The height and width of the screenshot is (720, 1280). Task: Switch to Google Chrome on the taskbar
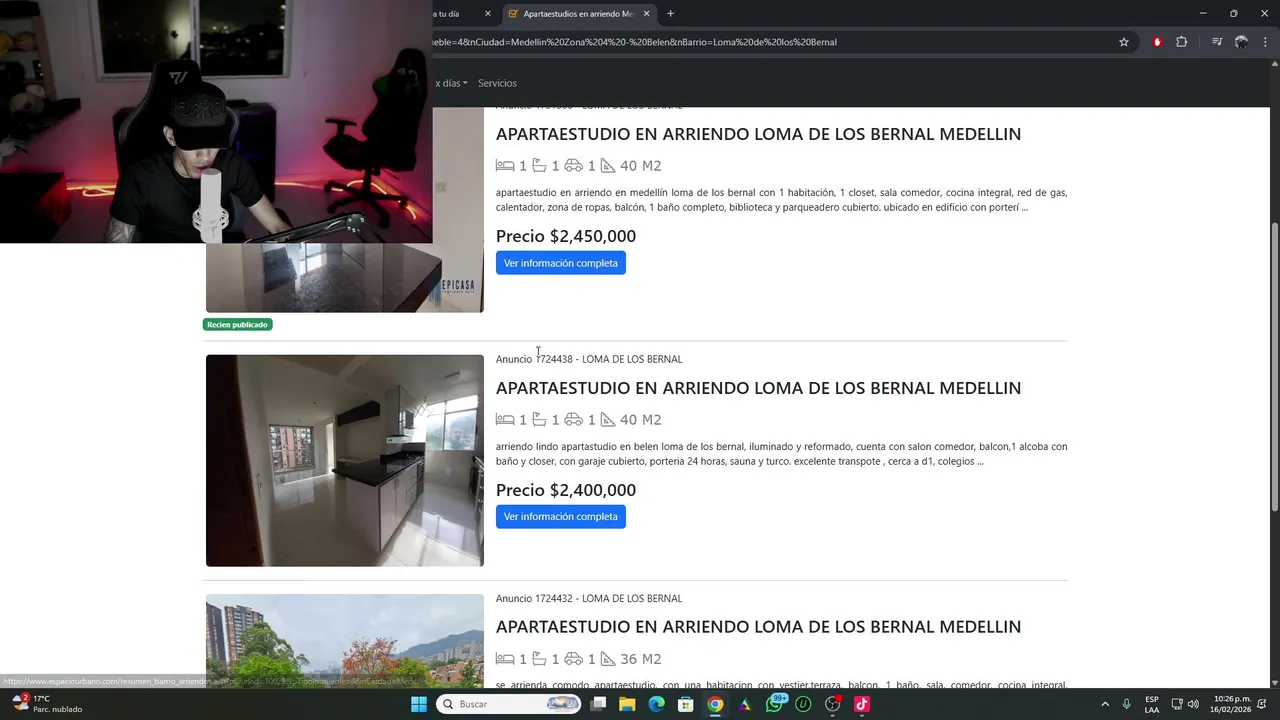tap(715, 704)
